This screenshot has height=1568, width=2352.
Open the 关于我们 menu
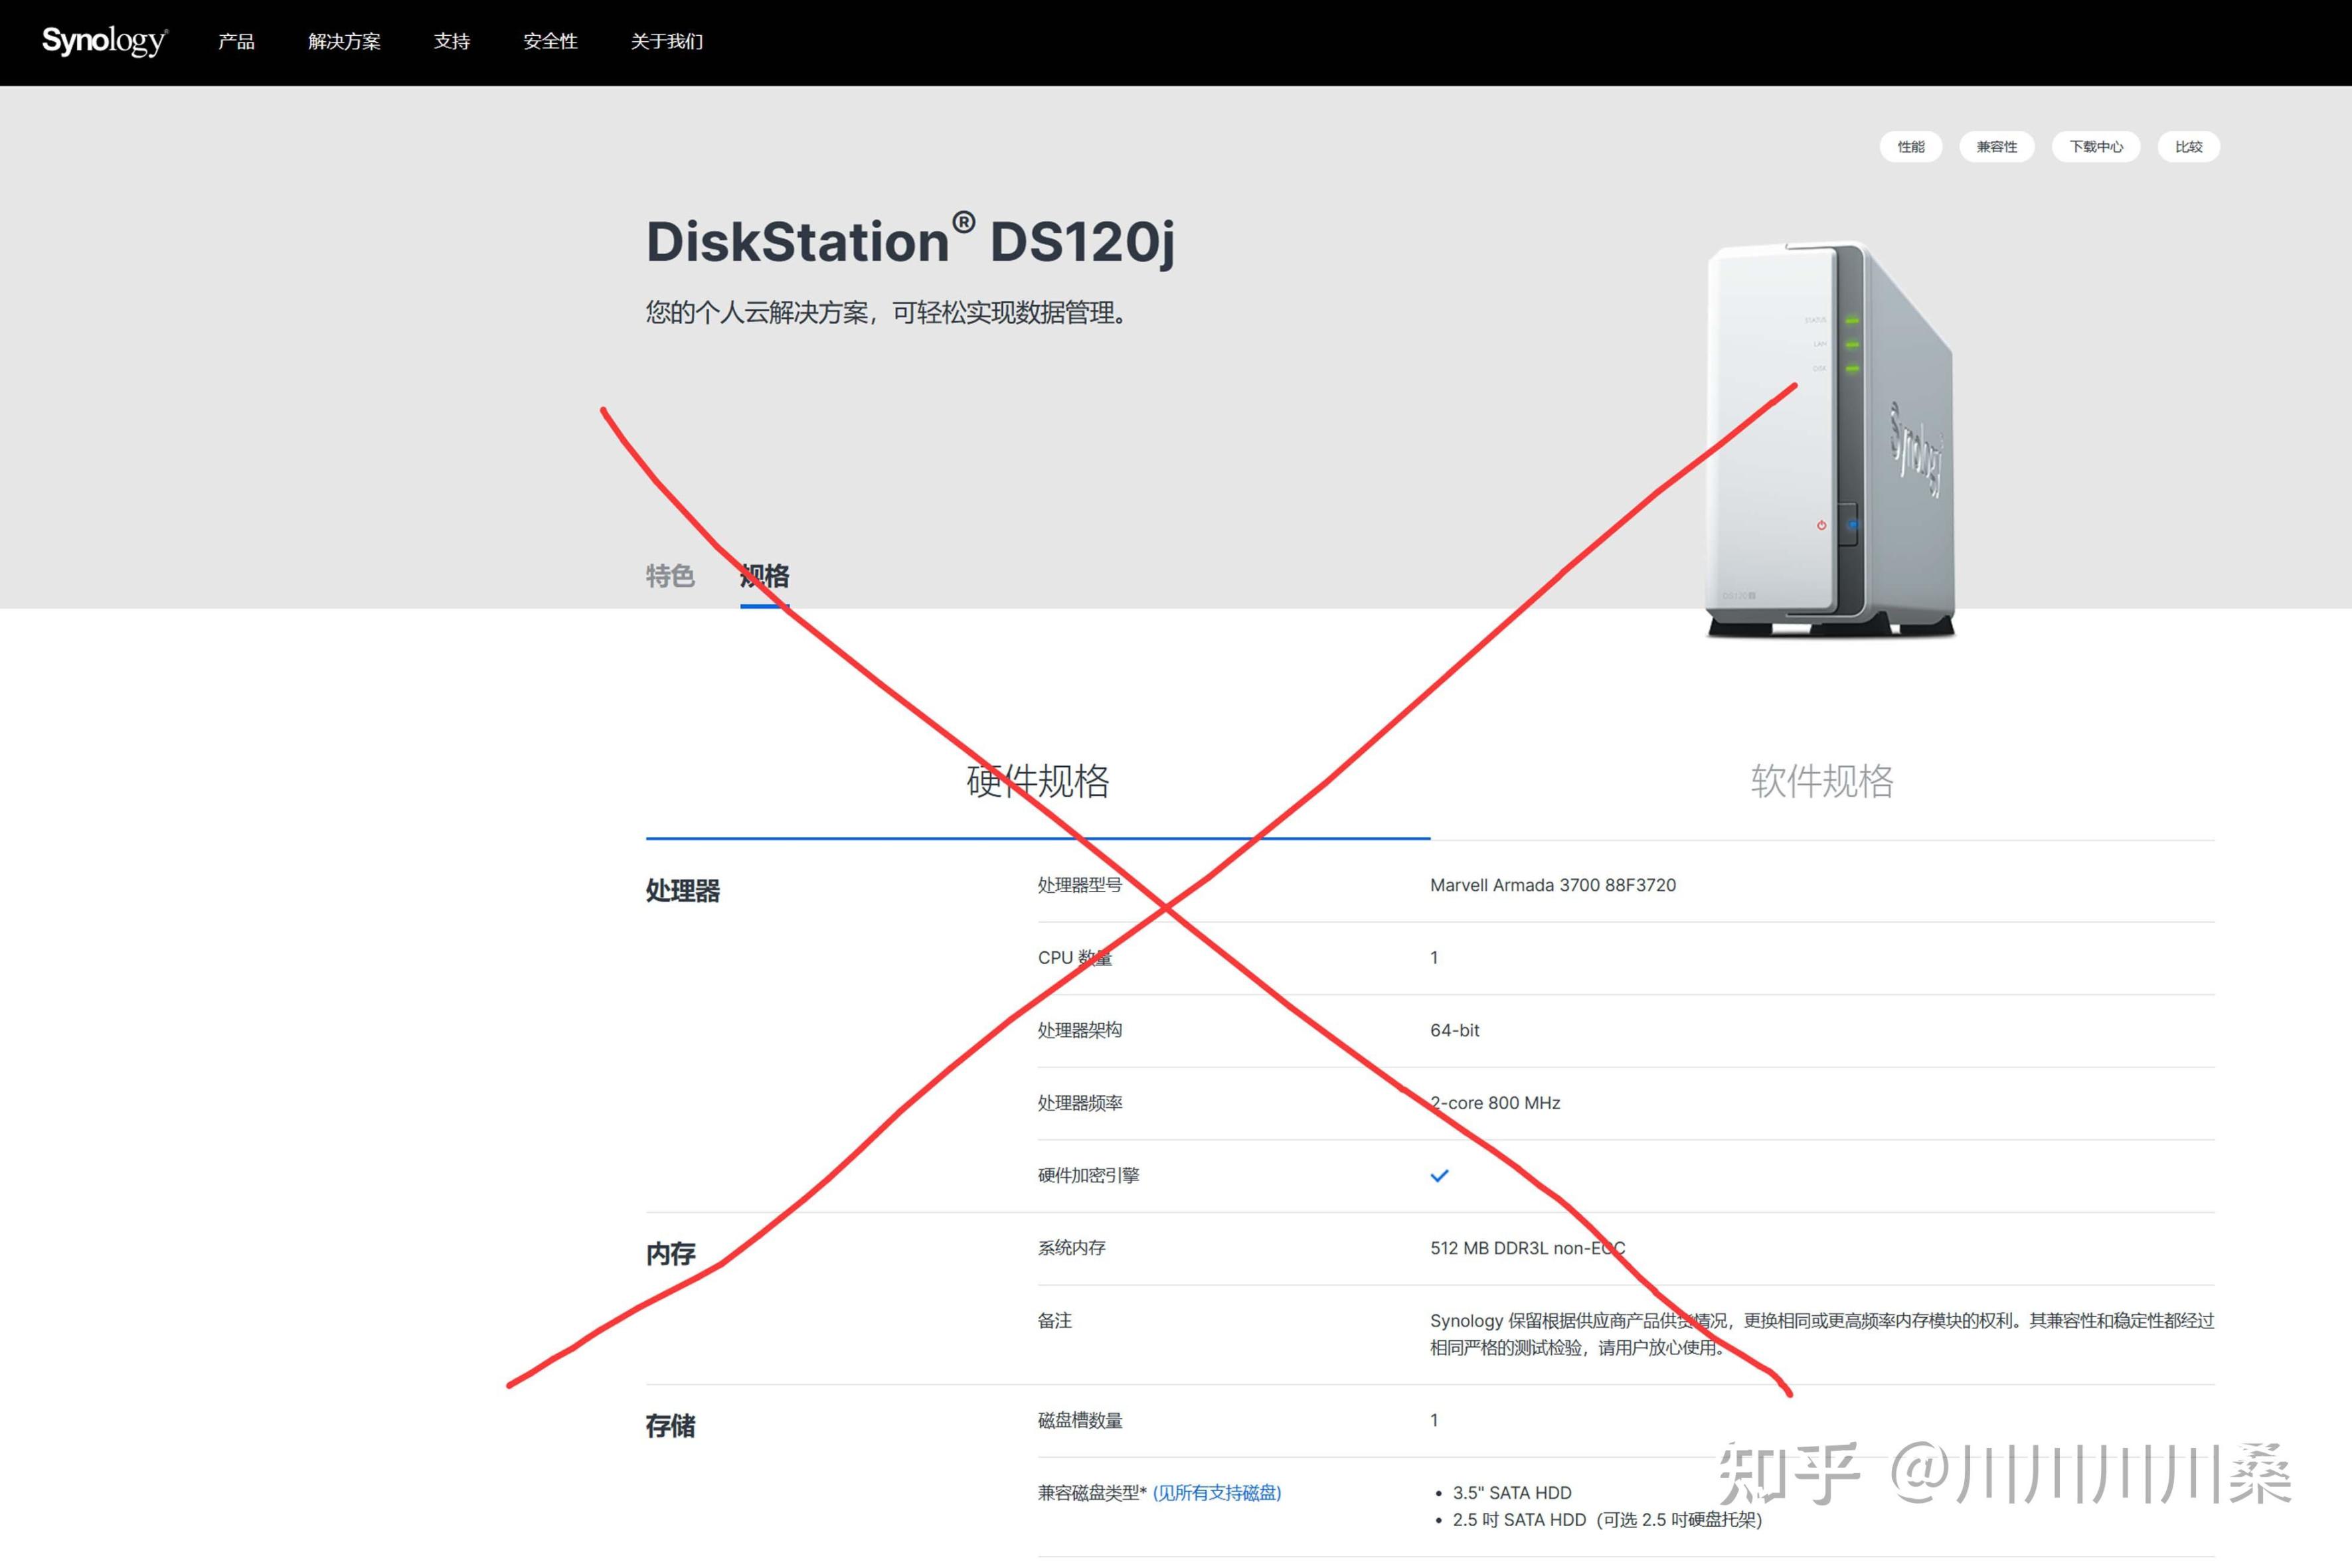click(667, 42)
